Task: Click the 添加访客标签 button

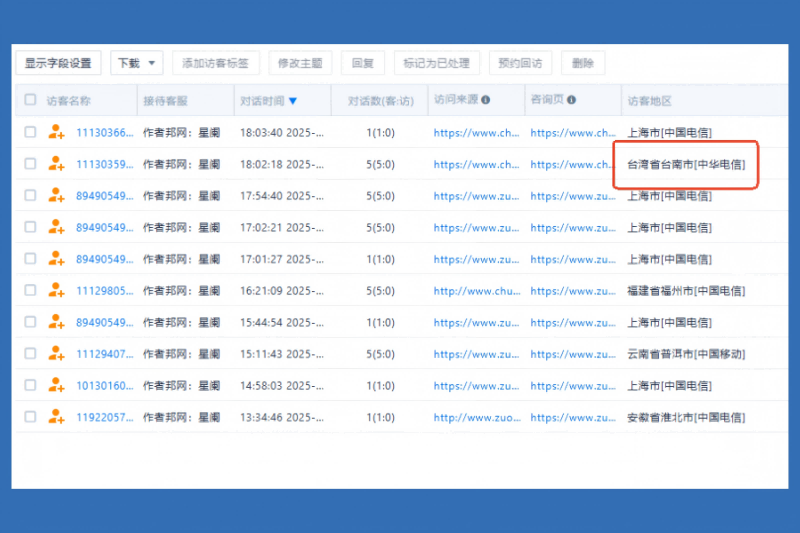Action: (x=215, y=63)
